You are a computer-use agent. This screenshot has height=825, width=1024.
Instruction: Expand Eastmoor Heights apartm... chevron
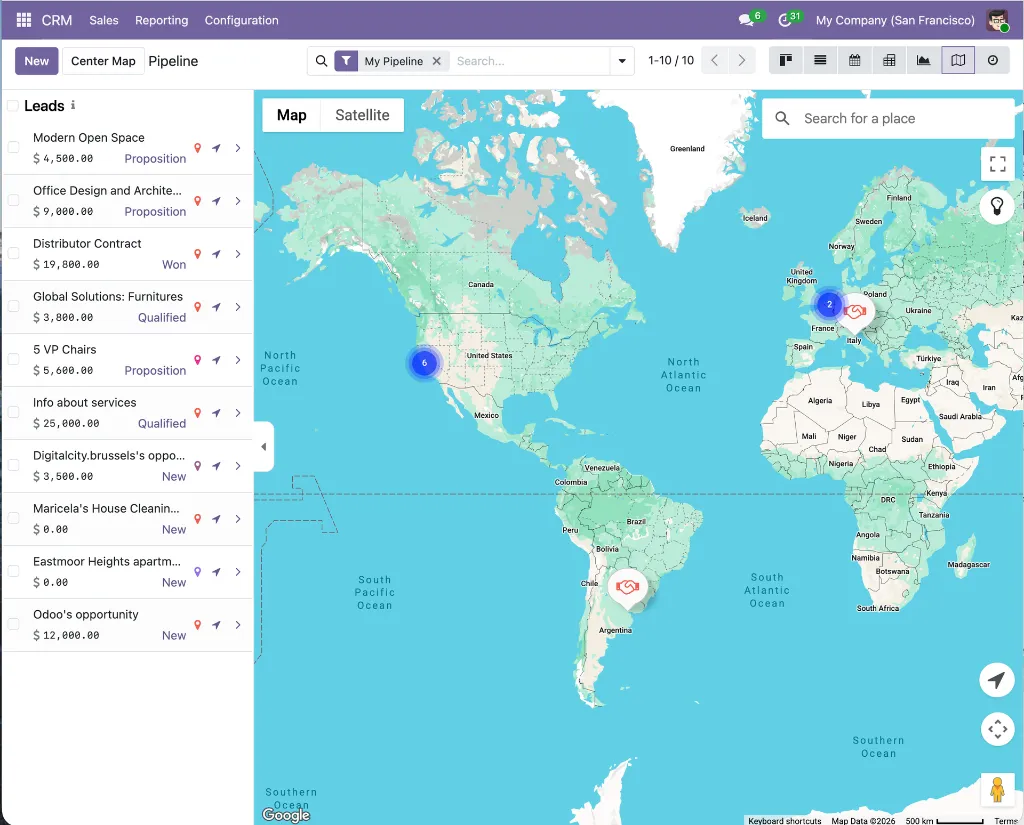(238, 572)
